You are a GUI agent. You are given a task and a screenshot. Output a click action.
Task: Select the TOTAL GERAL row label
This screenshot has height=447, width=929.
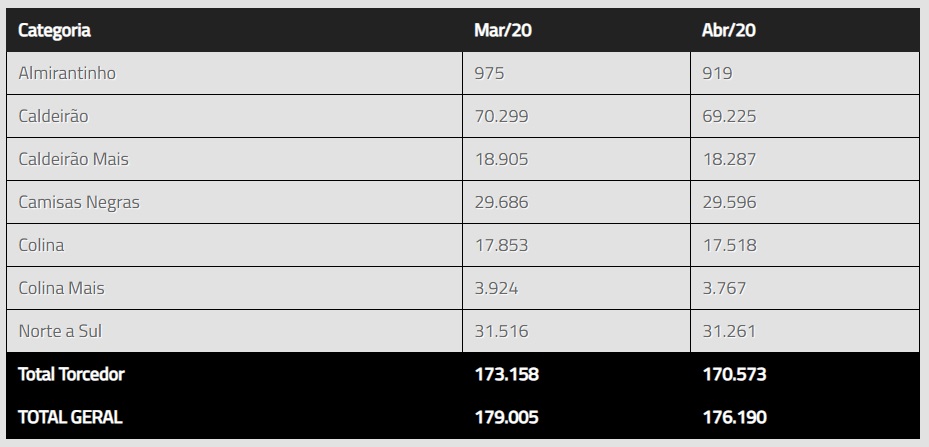click(x=70, y=417)
